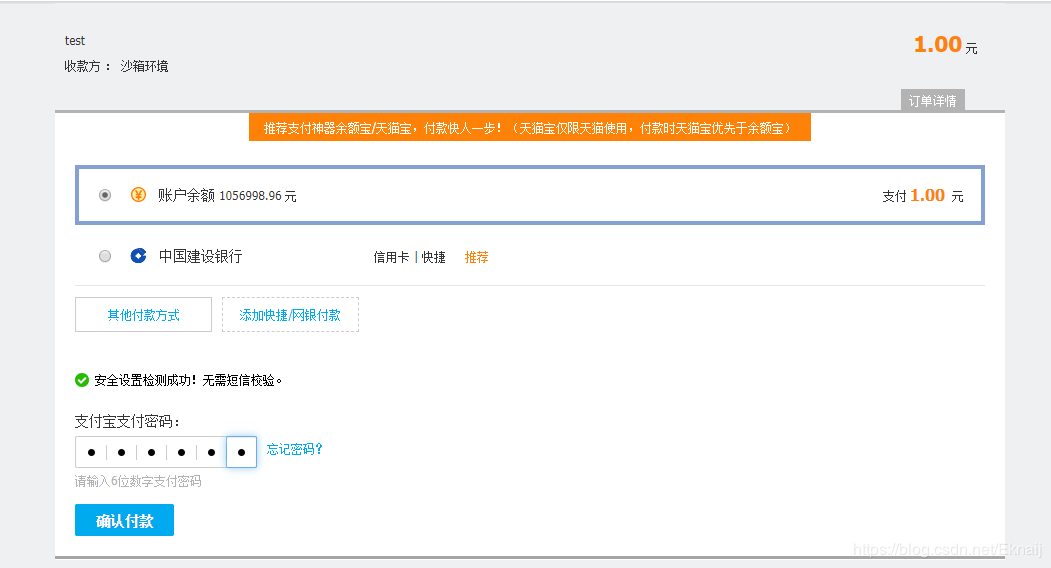Focus the fourth payment password digit box

pyautogui.click(x=181, y=453)
